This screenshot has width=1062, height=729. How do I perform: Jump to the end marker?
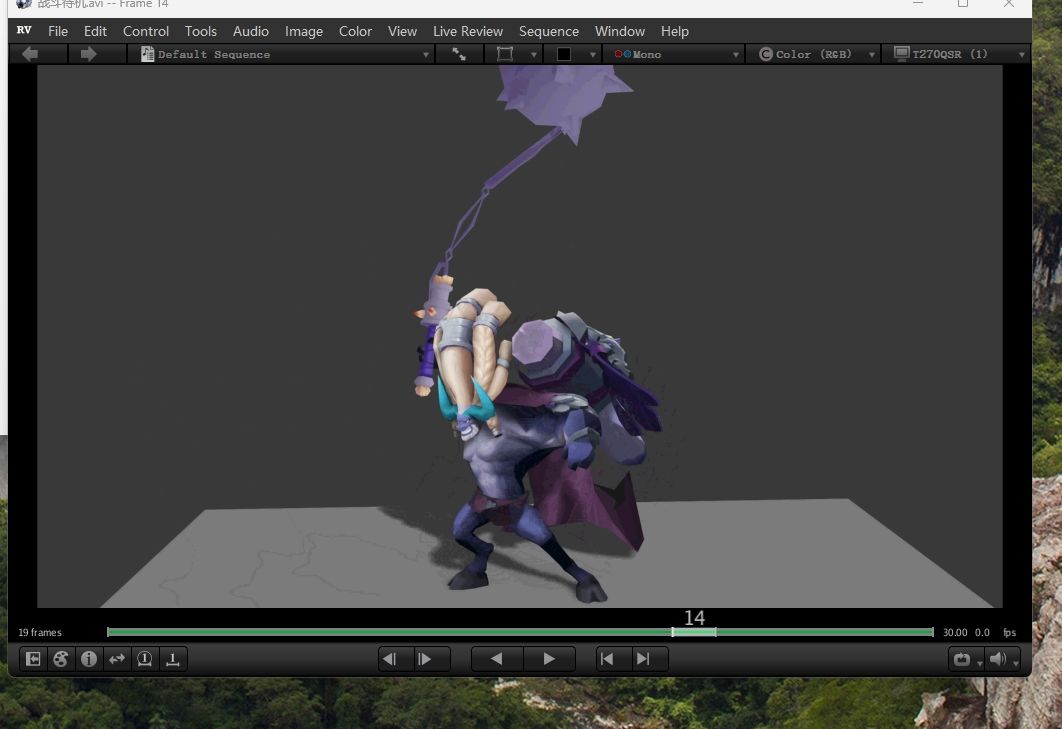pyautogui.click(x=643, y=659)
